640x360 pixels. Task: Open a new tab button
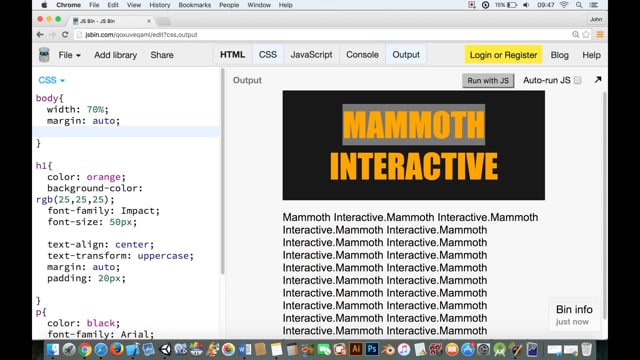point(164,21)
